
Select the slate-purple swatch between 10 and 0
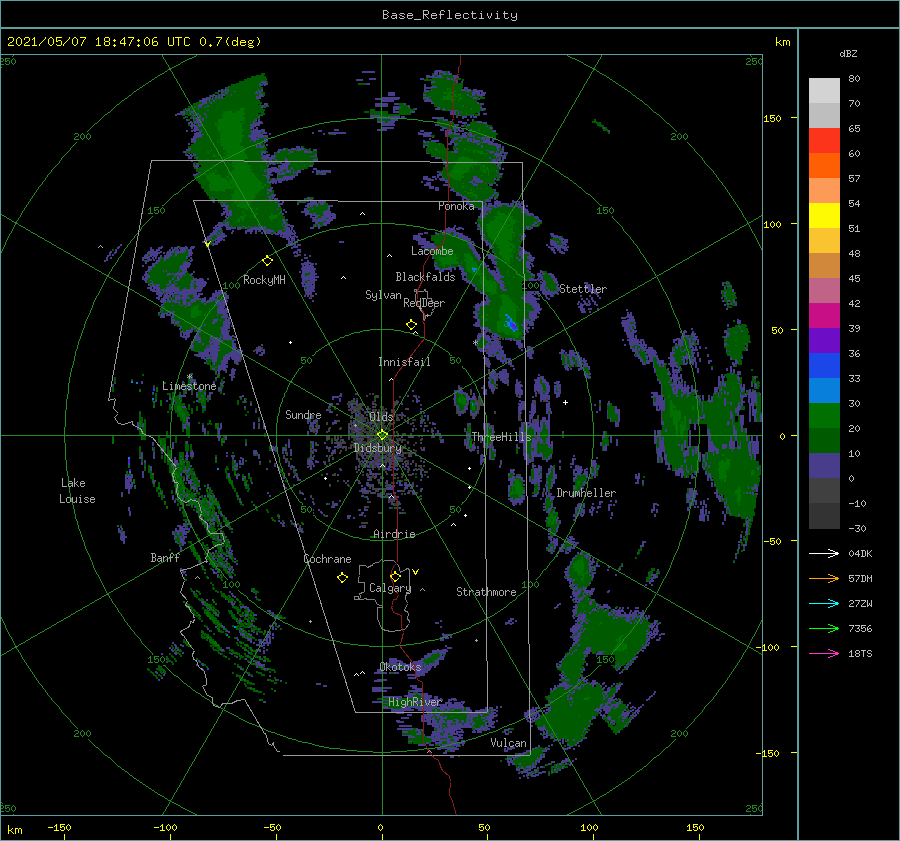824,466
